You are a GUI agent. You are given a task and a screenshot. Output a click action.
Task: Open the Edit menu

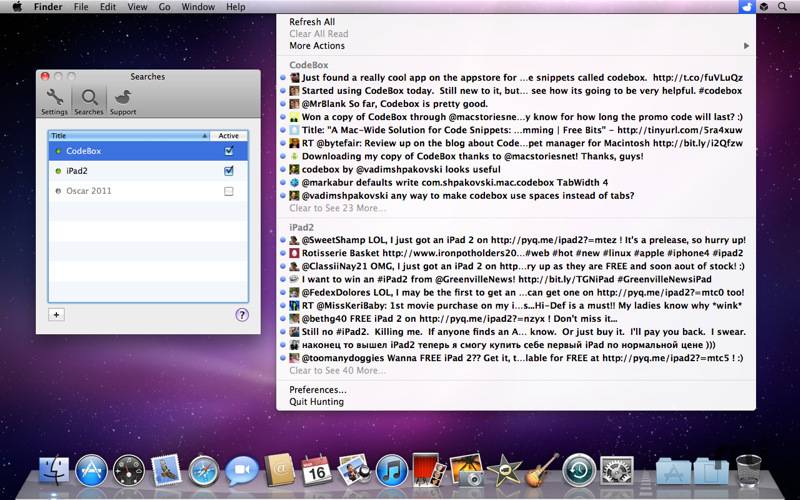click(x=108, y=7)
